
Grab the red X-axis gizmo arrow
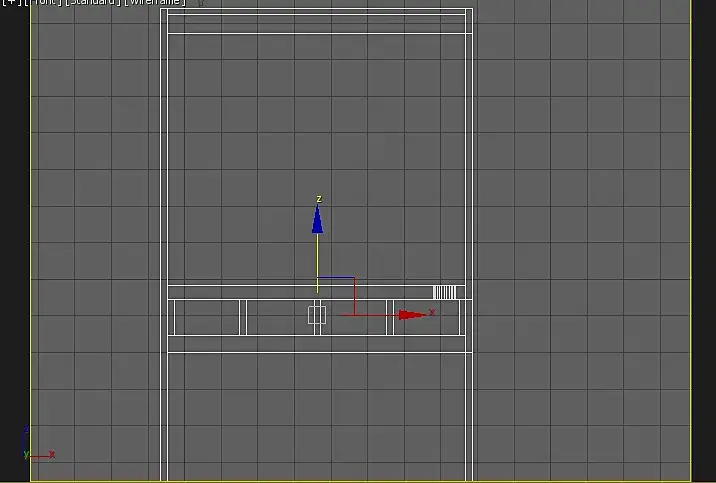point(412,315)
